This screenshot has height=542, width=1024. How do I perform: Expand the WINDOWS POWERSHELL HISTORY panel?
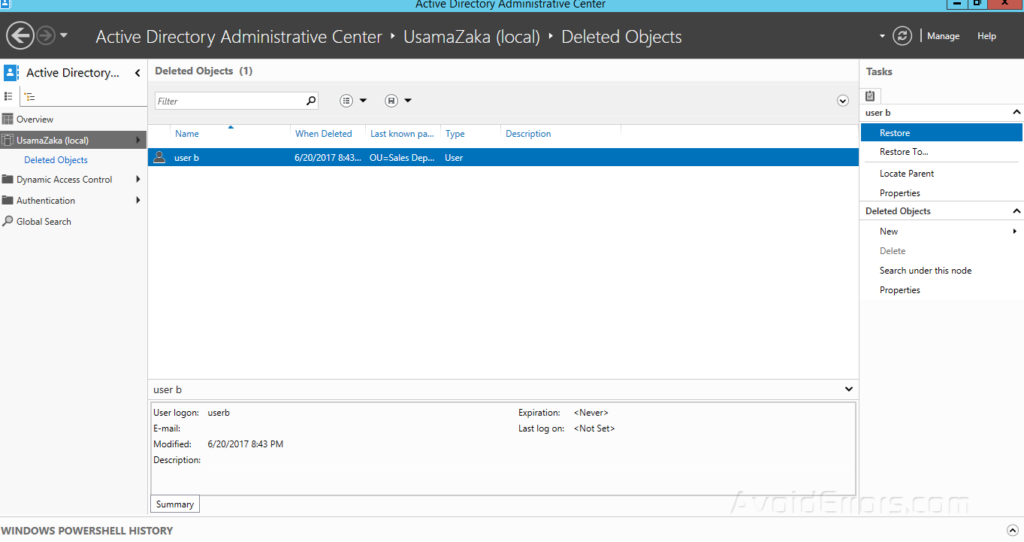pyautogui.click(x=1011, y=530)
